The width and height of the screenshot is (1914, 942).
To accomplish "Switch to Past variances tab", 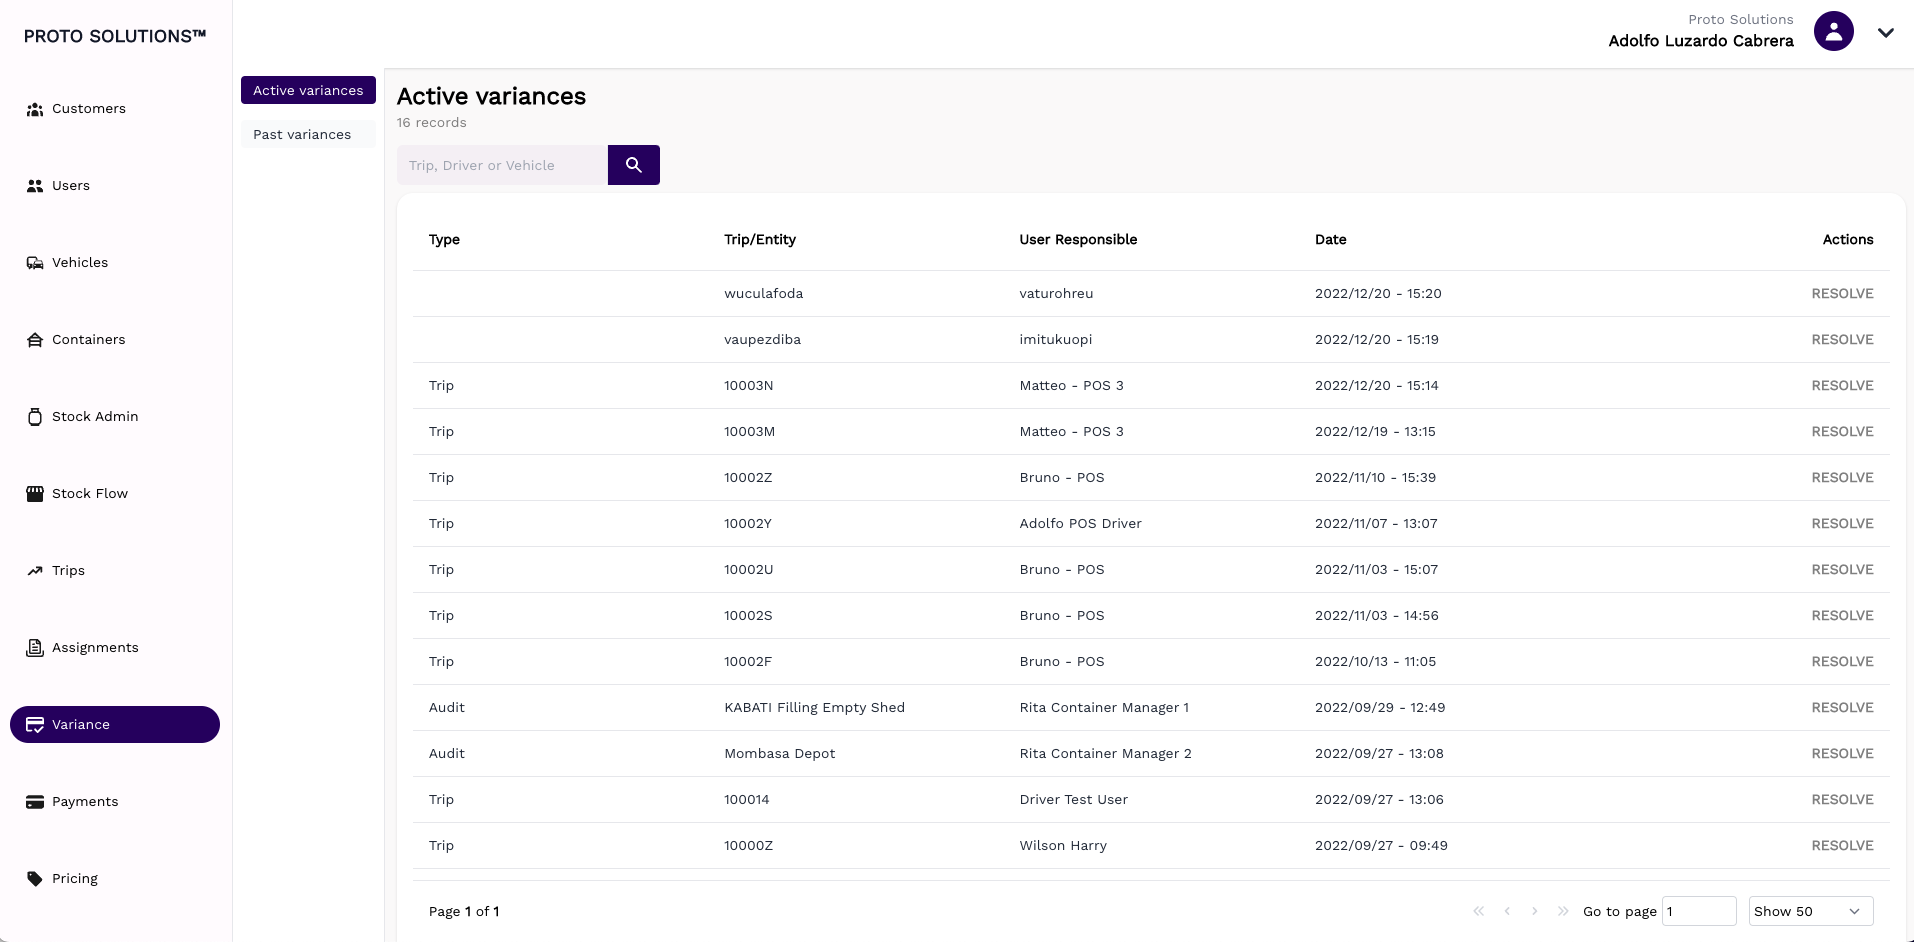I will point(308,134).
